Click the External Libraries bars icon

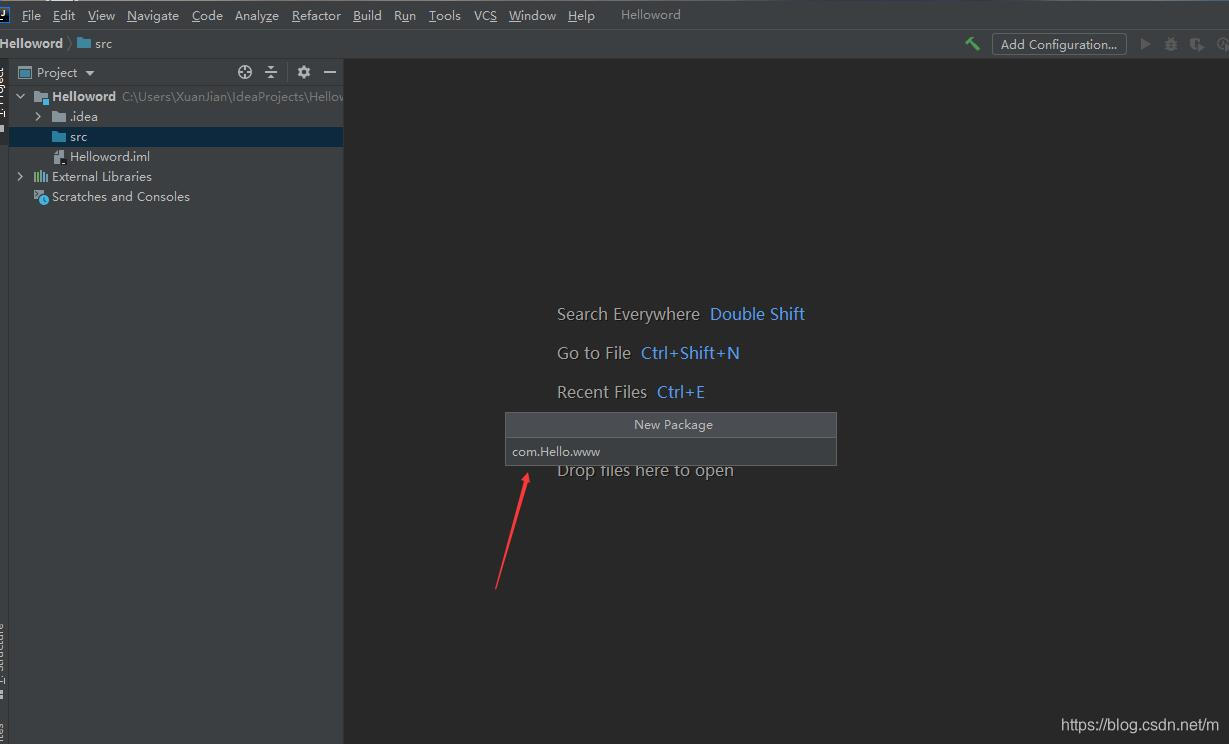[x=41, y=176]
